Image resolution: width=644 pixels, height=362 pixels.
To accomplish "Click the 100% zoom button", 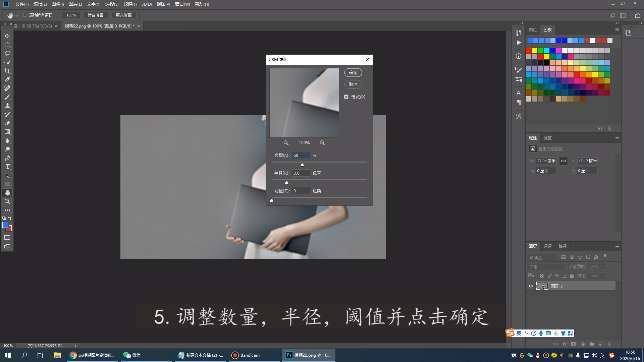I will pos(71,15).
